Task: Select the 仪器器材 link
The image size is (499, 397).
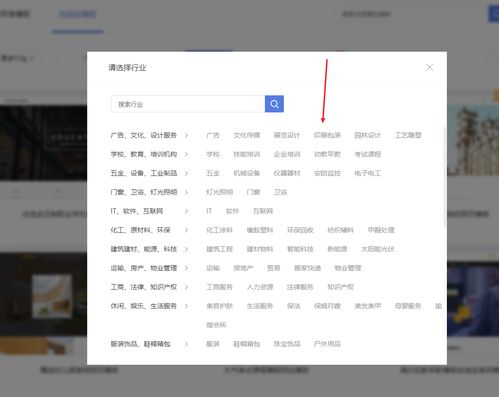Action: point(287,173)
